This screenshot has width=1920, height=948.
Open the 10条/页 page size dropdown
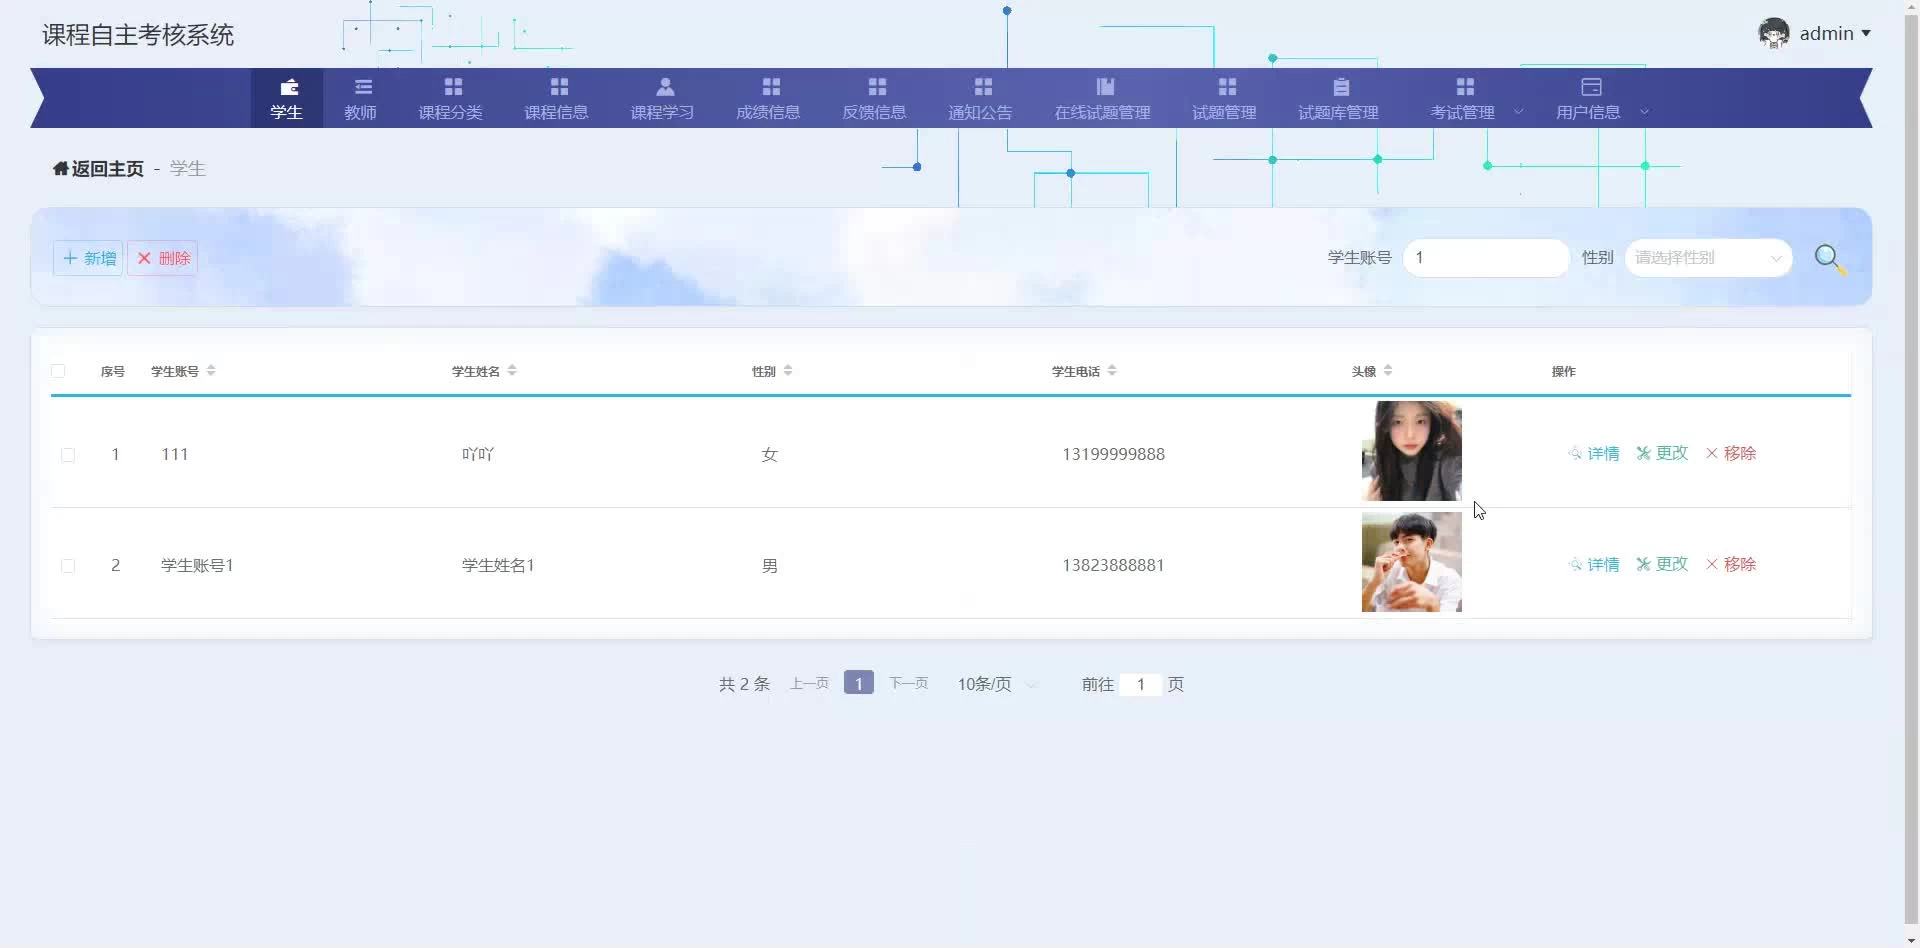(998, 684)
